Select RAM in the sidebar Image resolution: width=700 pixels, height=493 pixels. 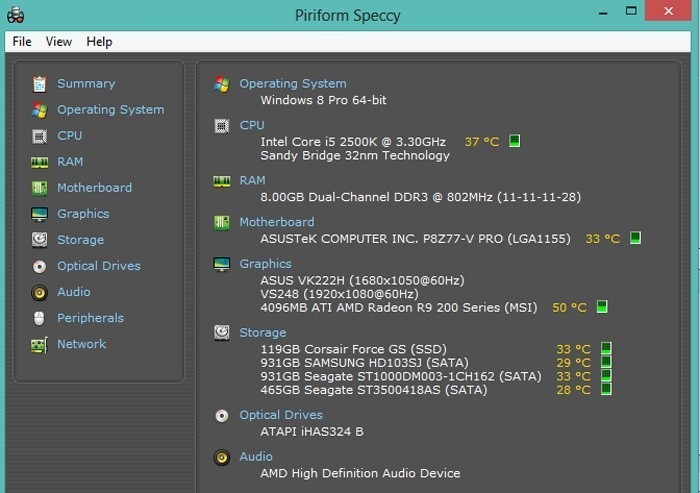pyautogui.click(x=70, y=161)
